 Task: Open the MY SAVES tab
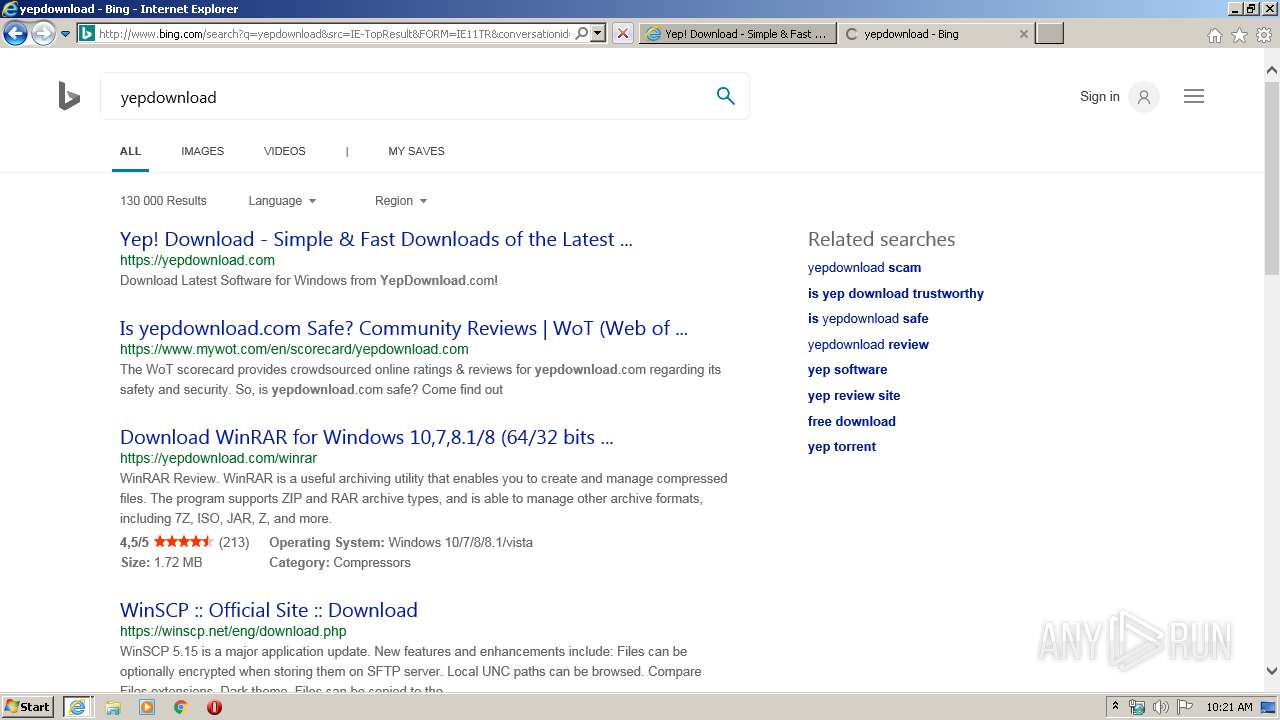pyautogui.click(x=416, y=151)
